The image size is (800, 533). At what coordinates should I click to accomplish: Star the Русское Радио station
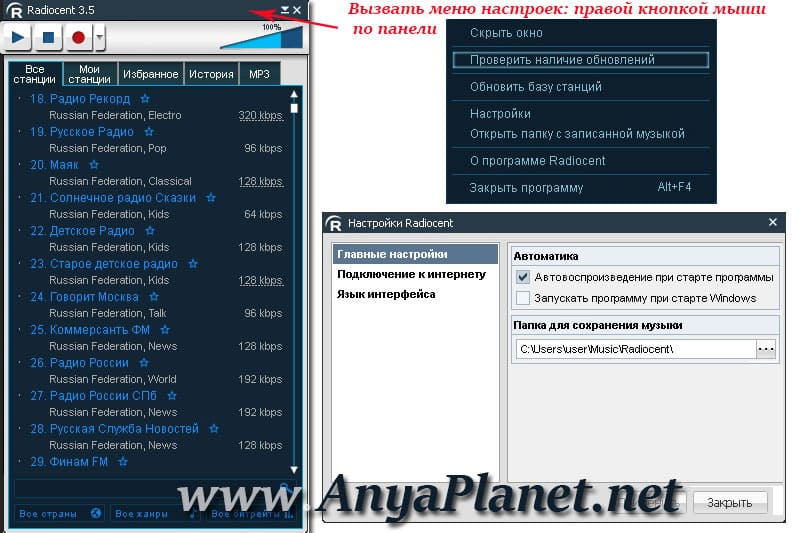149,132
